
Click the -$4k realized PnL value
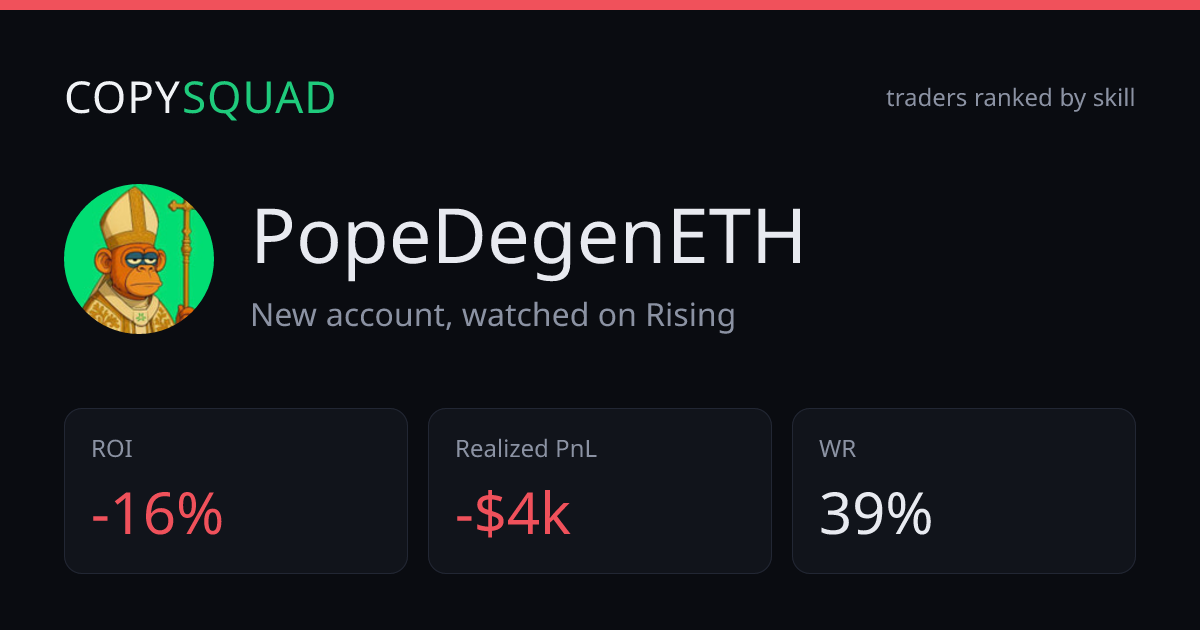pos(513,515)
